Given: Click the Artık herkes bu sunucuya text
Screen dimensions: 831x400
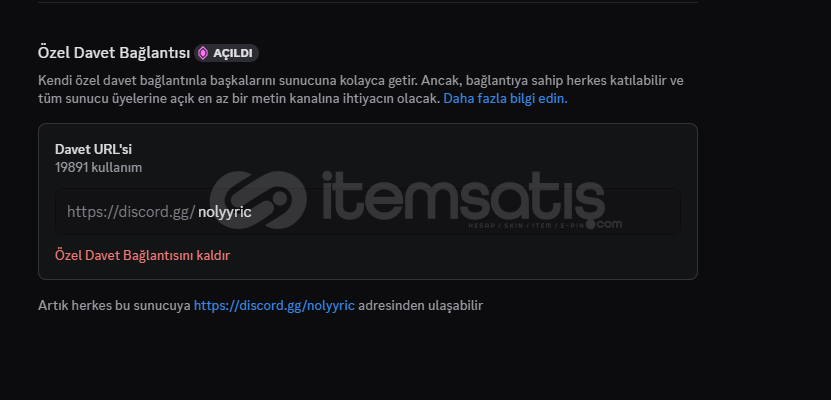Looking at the screenshot, I should (x=114, y=306).
